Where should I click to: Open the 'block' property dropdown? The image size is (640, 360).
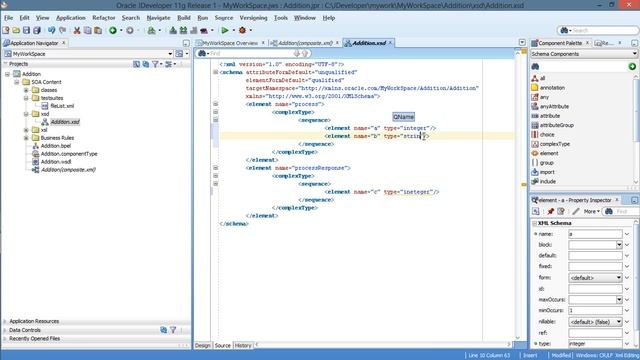(x=619, y=244)
